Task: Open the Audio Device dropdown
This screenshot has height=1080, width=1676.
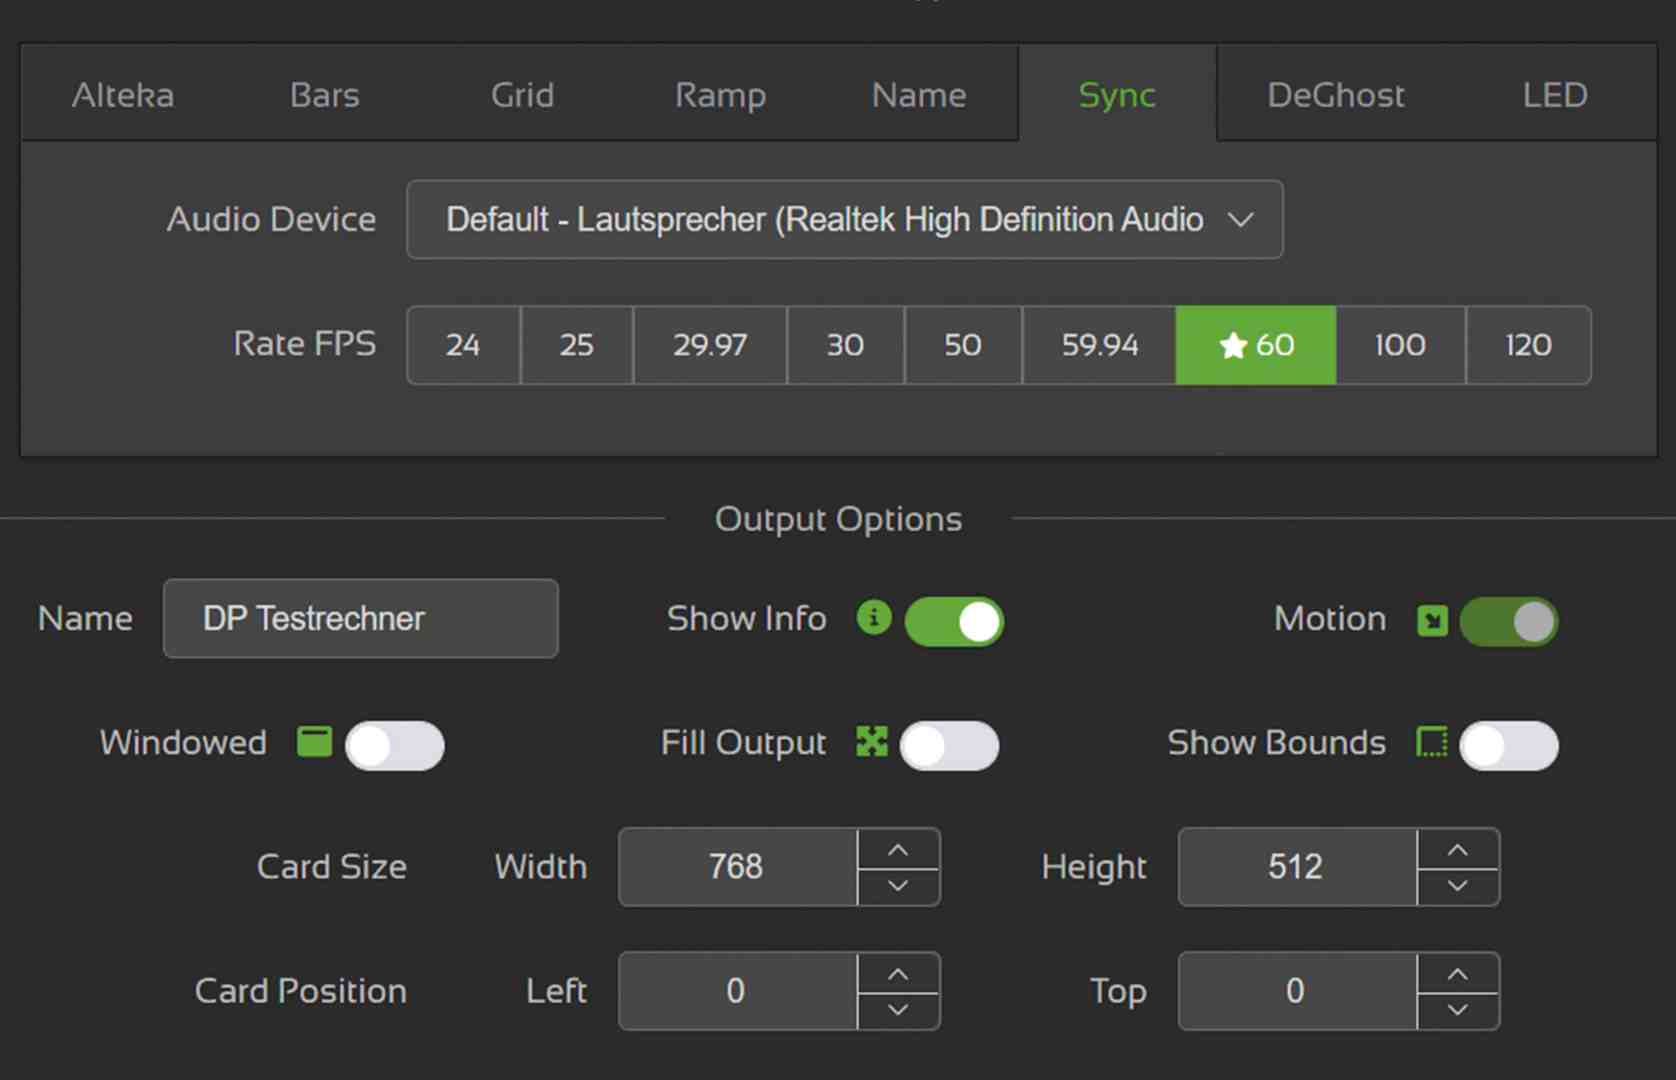Action: 1240,220
